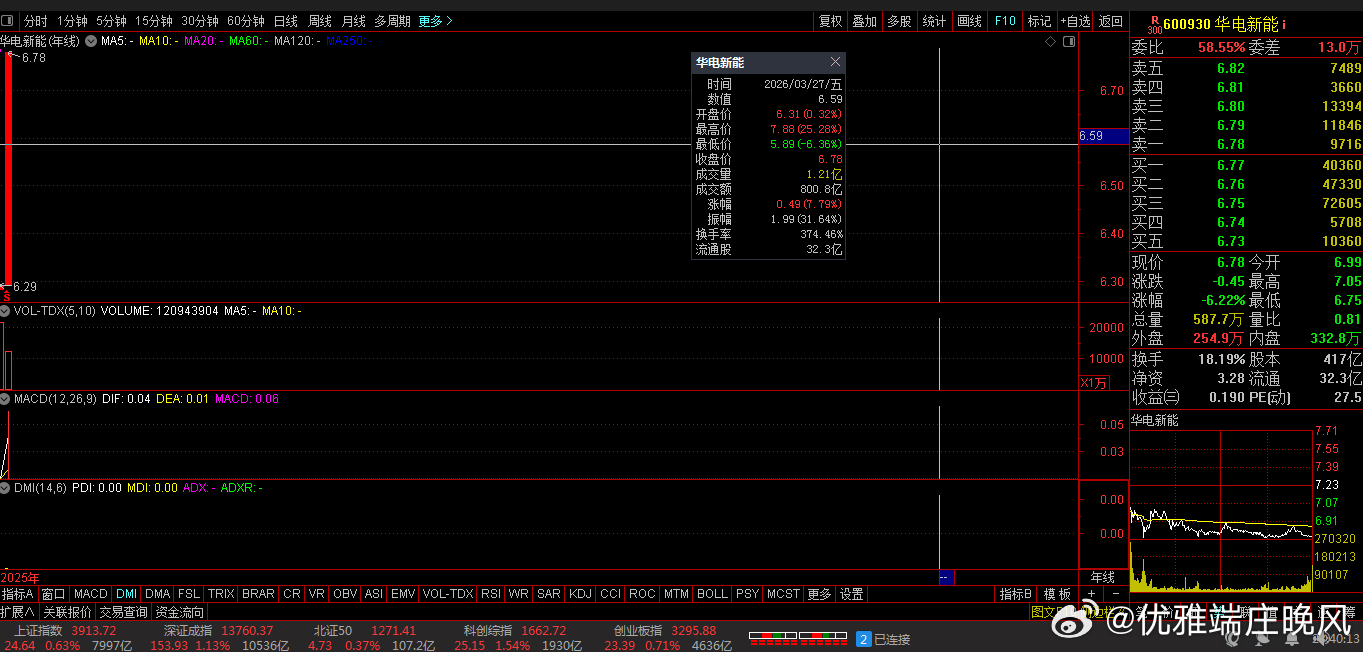Click the 已连接 connection status
1363x652 pixels.
point(891,639)
